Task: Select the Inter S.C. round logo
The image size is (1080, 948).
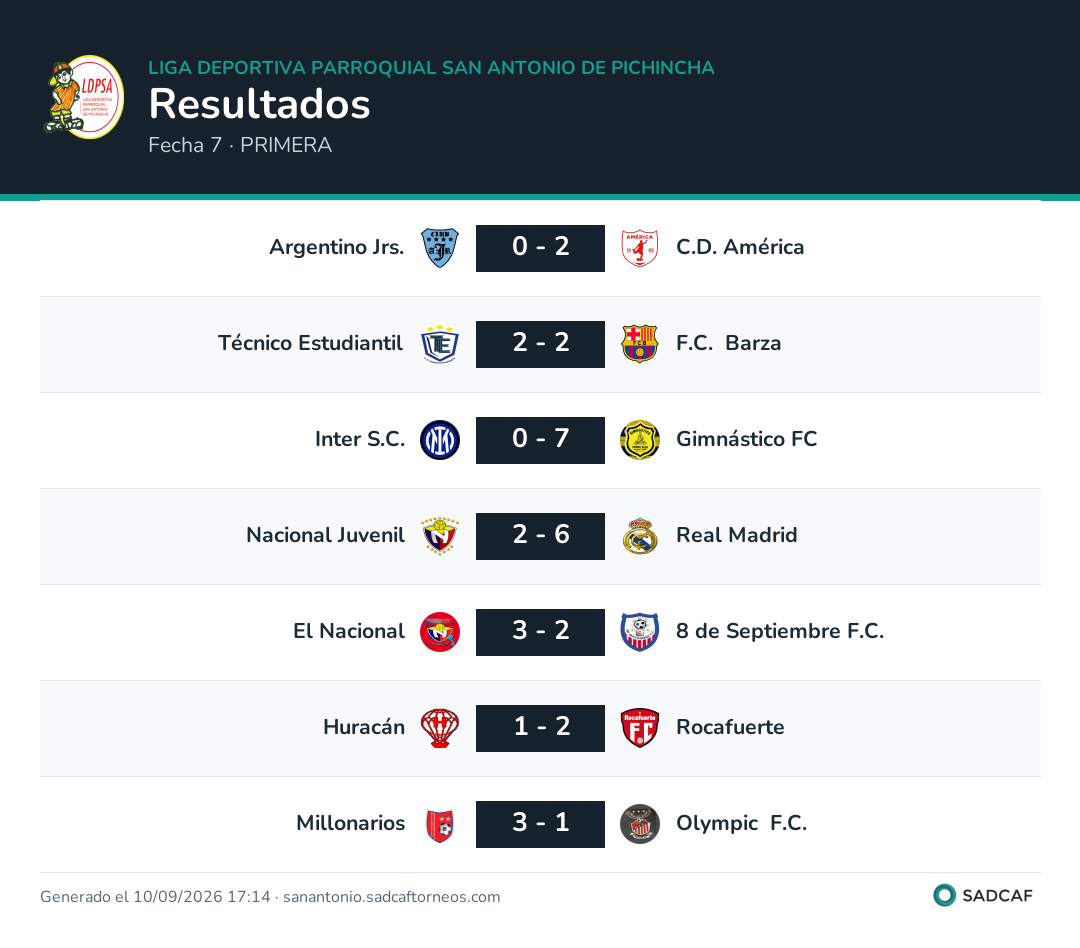Action: coord(440,440)
